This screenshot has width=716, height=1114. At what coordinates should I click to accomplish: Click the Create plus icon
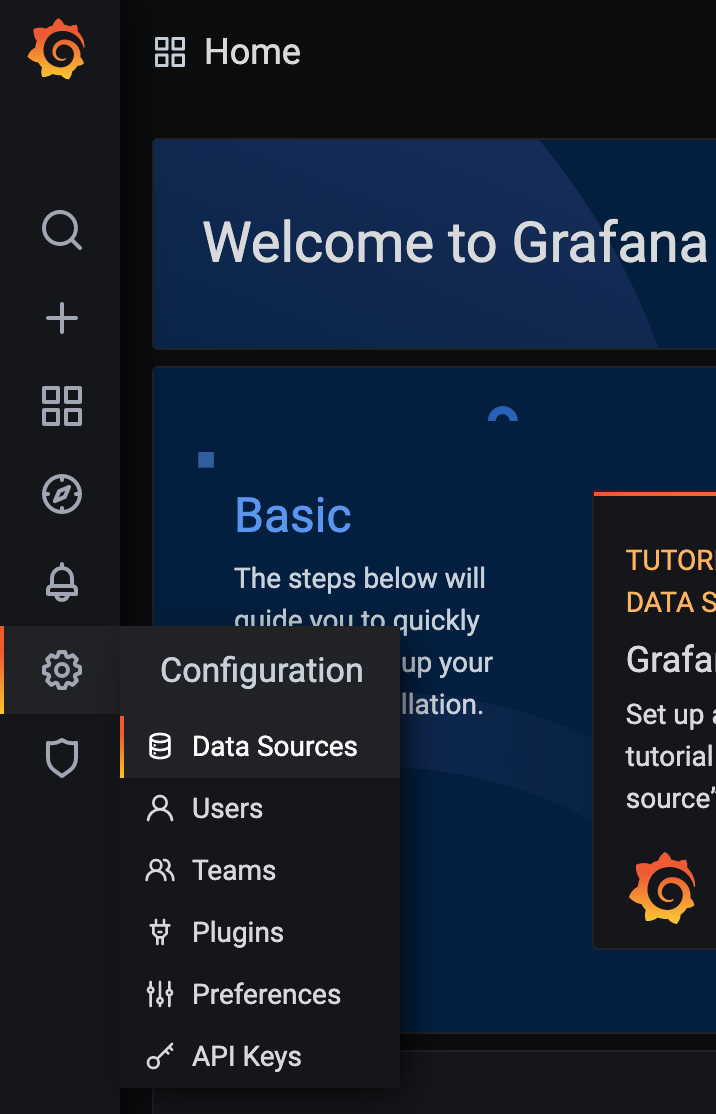62,318
